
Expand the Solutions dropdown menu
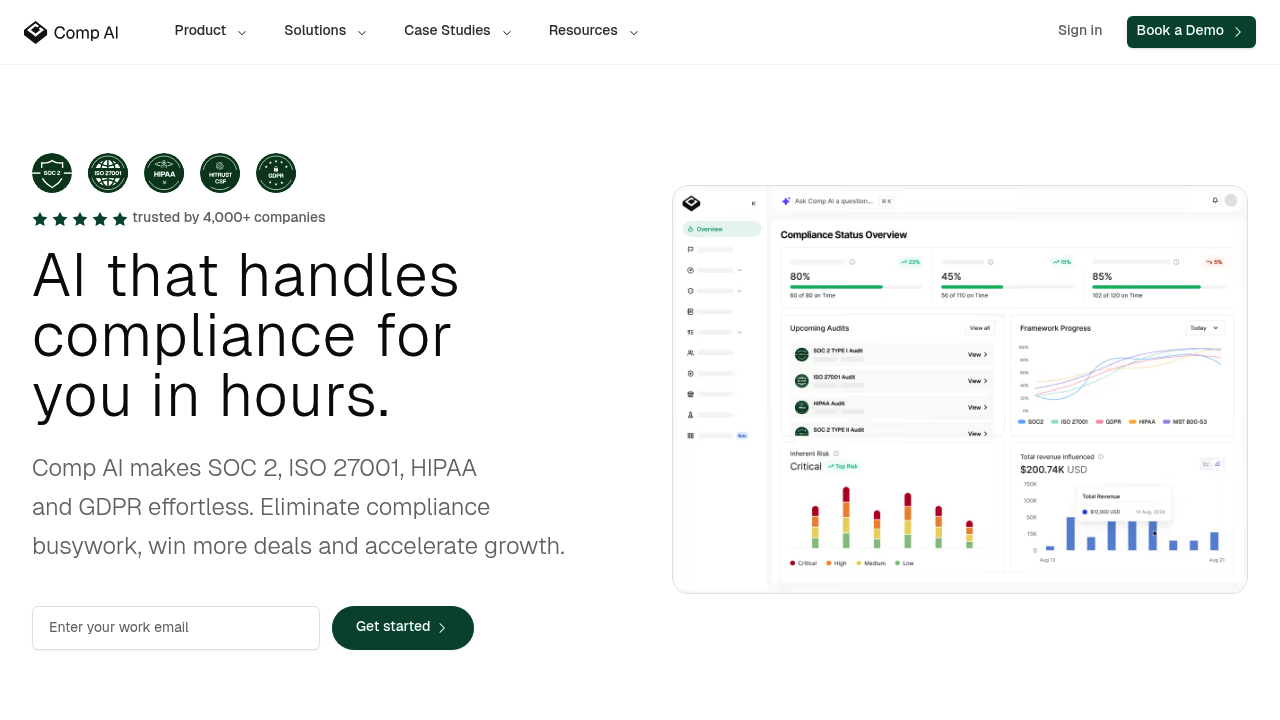click(x=325, y=31)
